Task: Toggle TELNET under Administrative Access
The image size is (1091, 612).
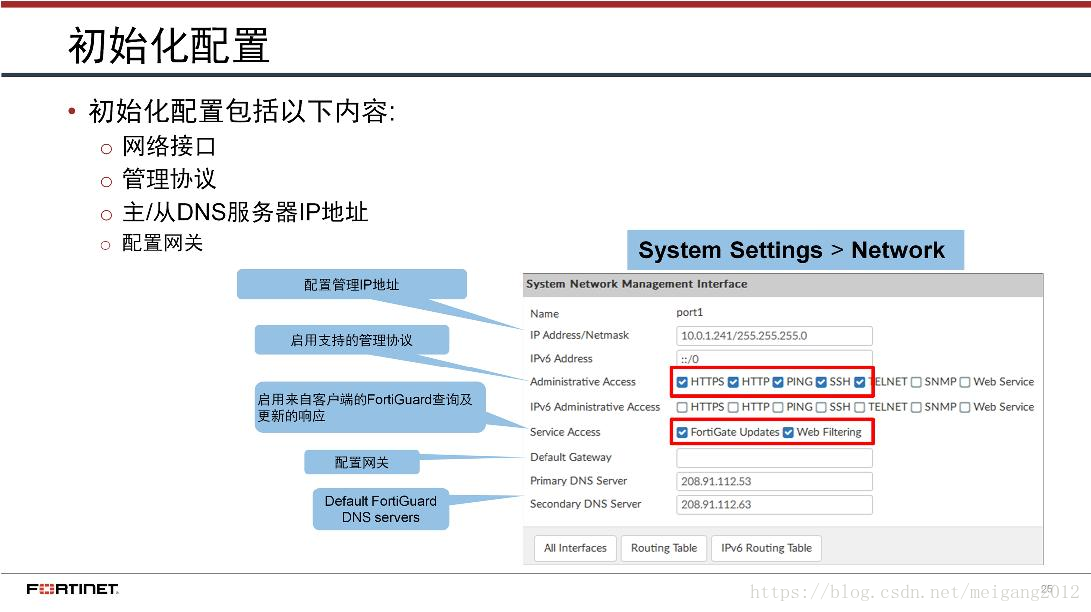Action: 860,382
